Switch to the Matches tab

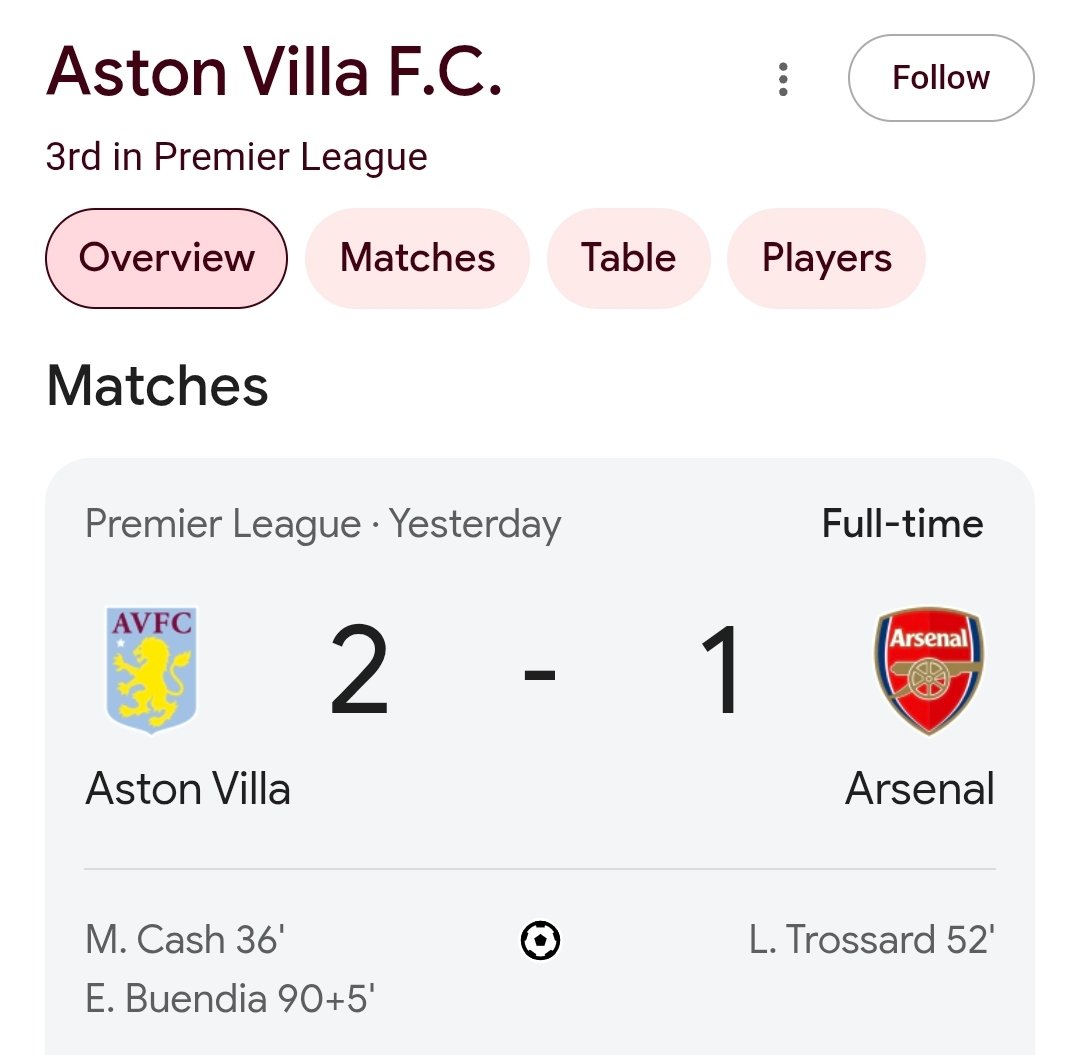[x=417, y=258]
